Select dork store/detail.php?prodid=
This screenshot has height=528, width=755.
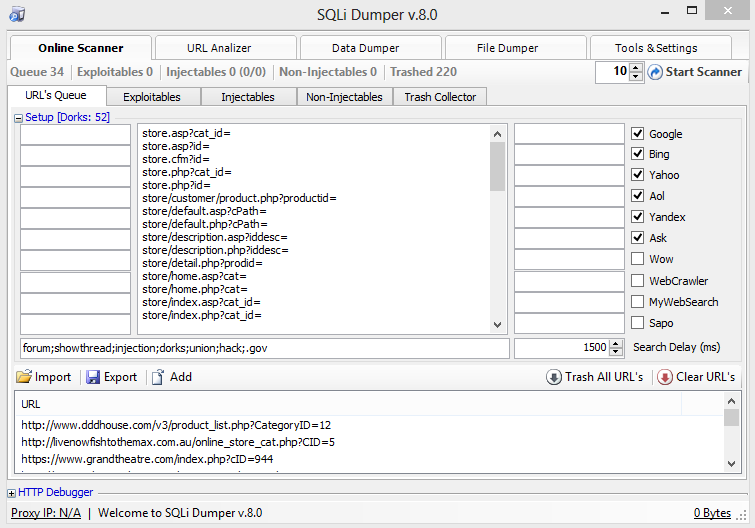202,263
